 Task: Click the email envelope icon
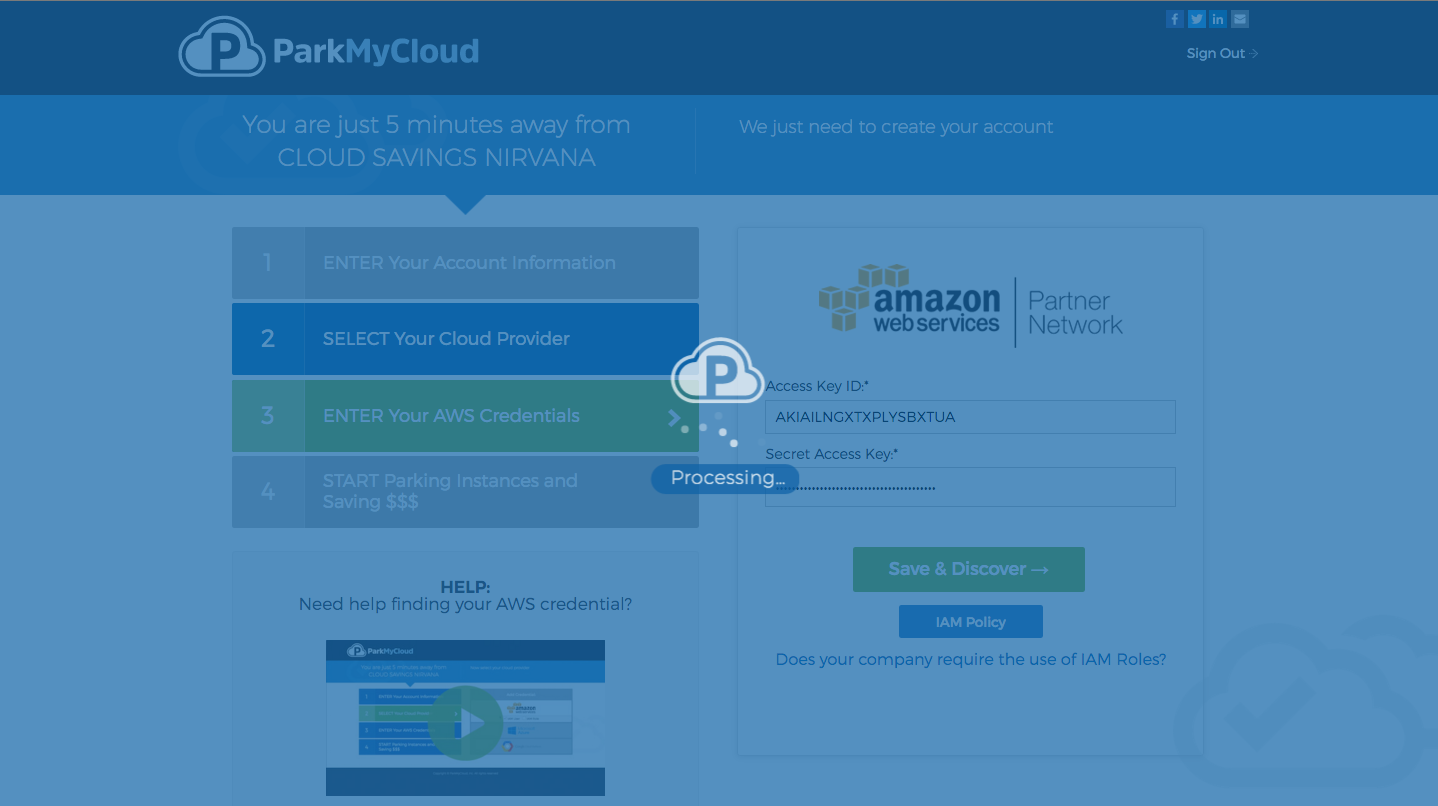(x=1240, y=19)
